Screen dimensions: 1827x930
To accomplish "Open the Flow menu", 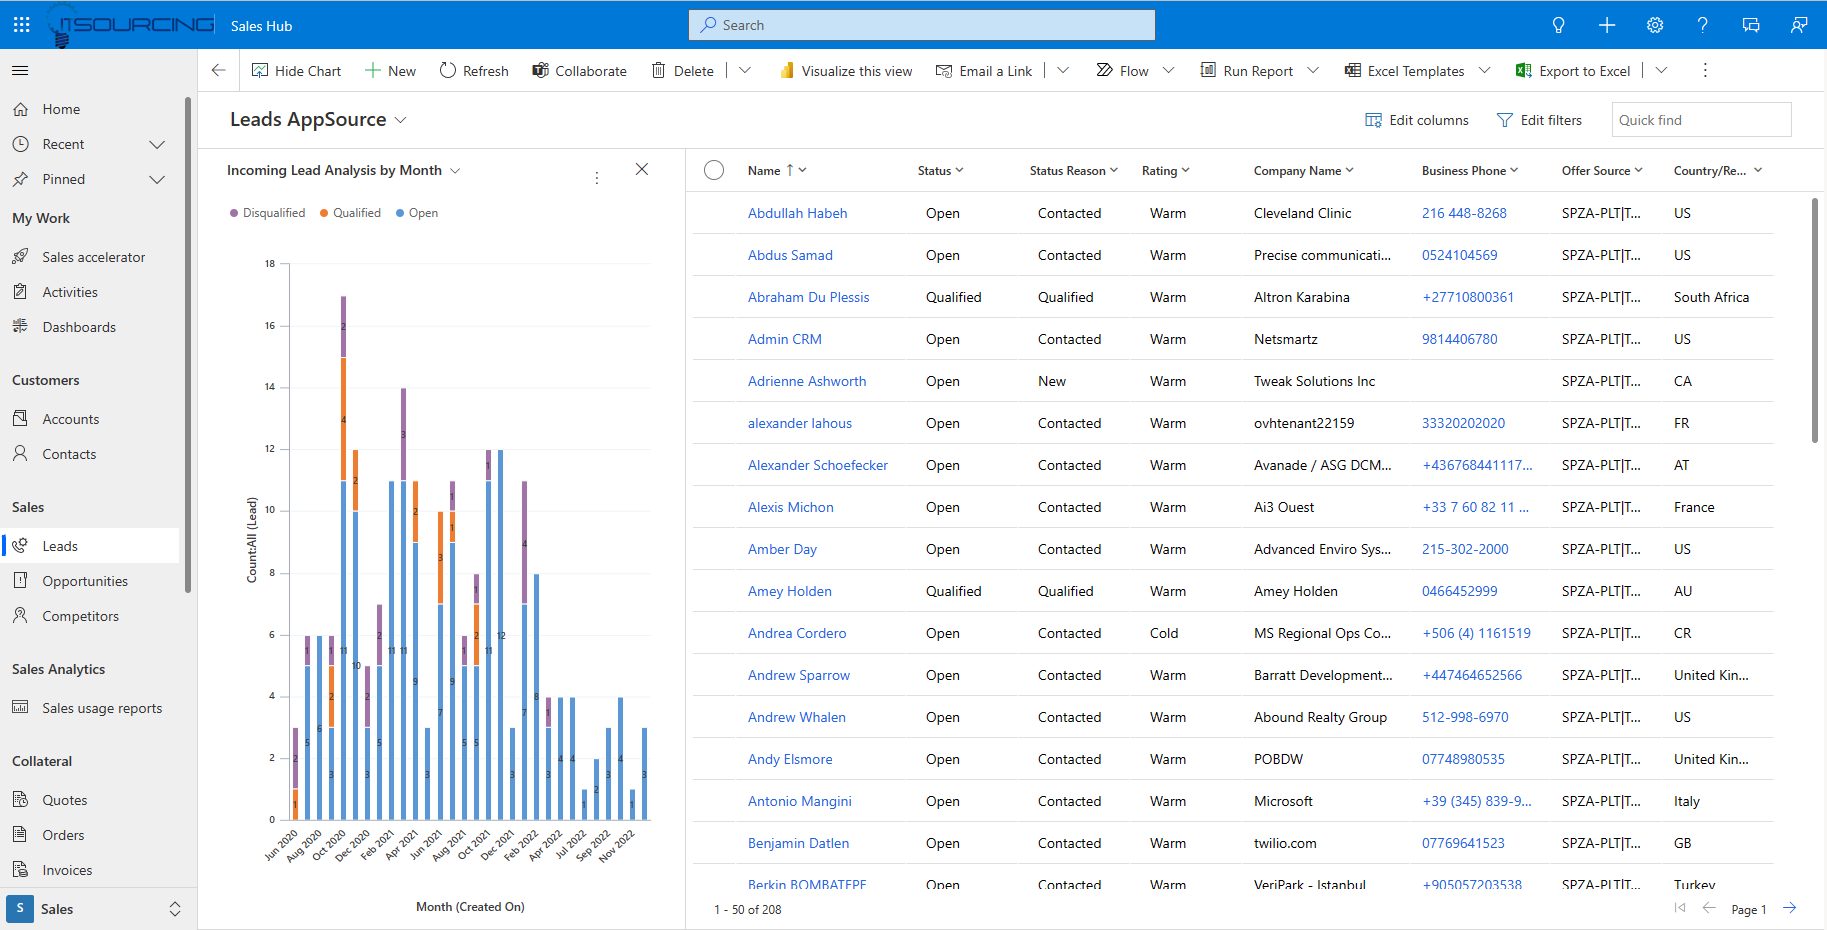I will tap(1135, 71).
